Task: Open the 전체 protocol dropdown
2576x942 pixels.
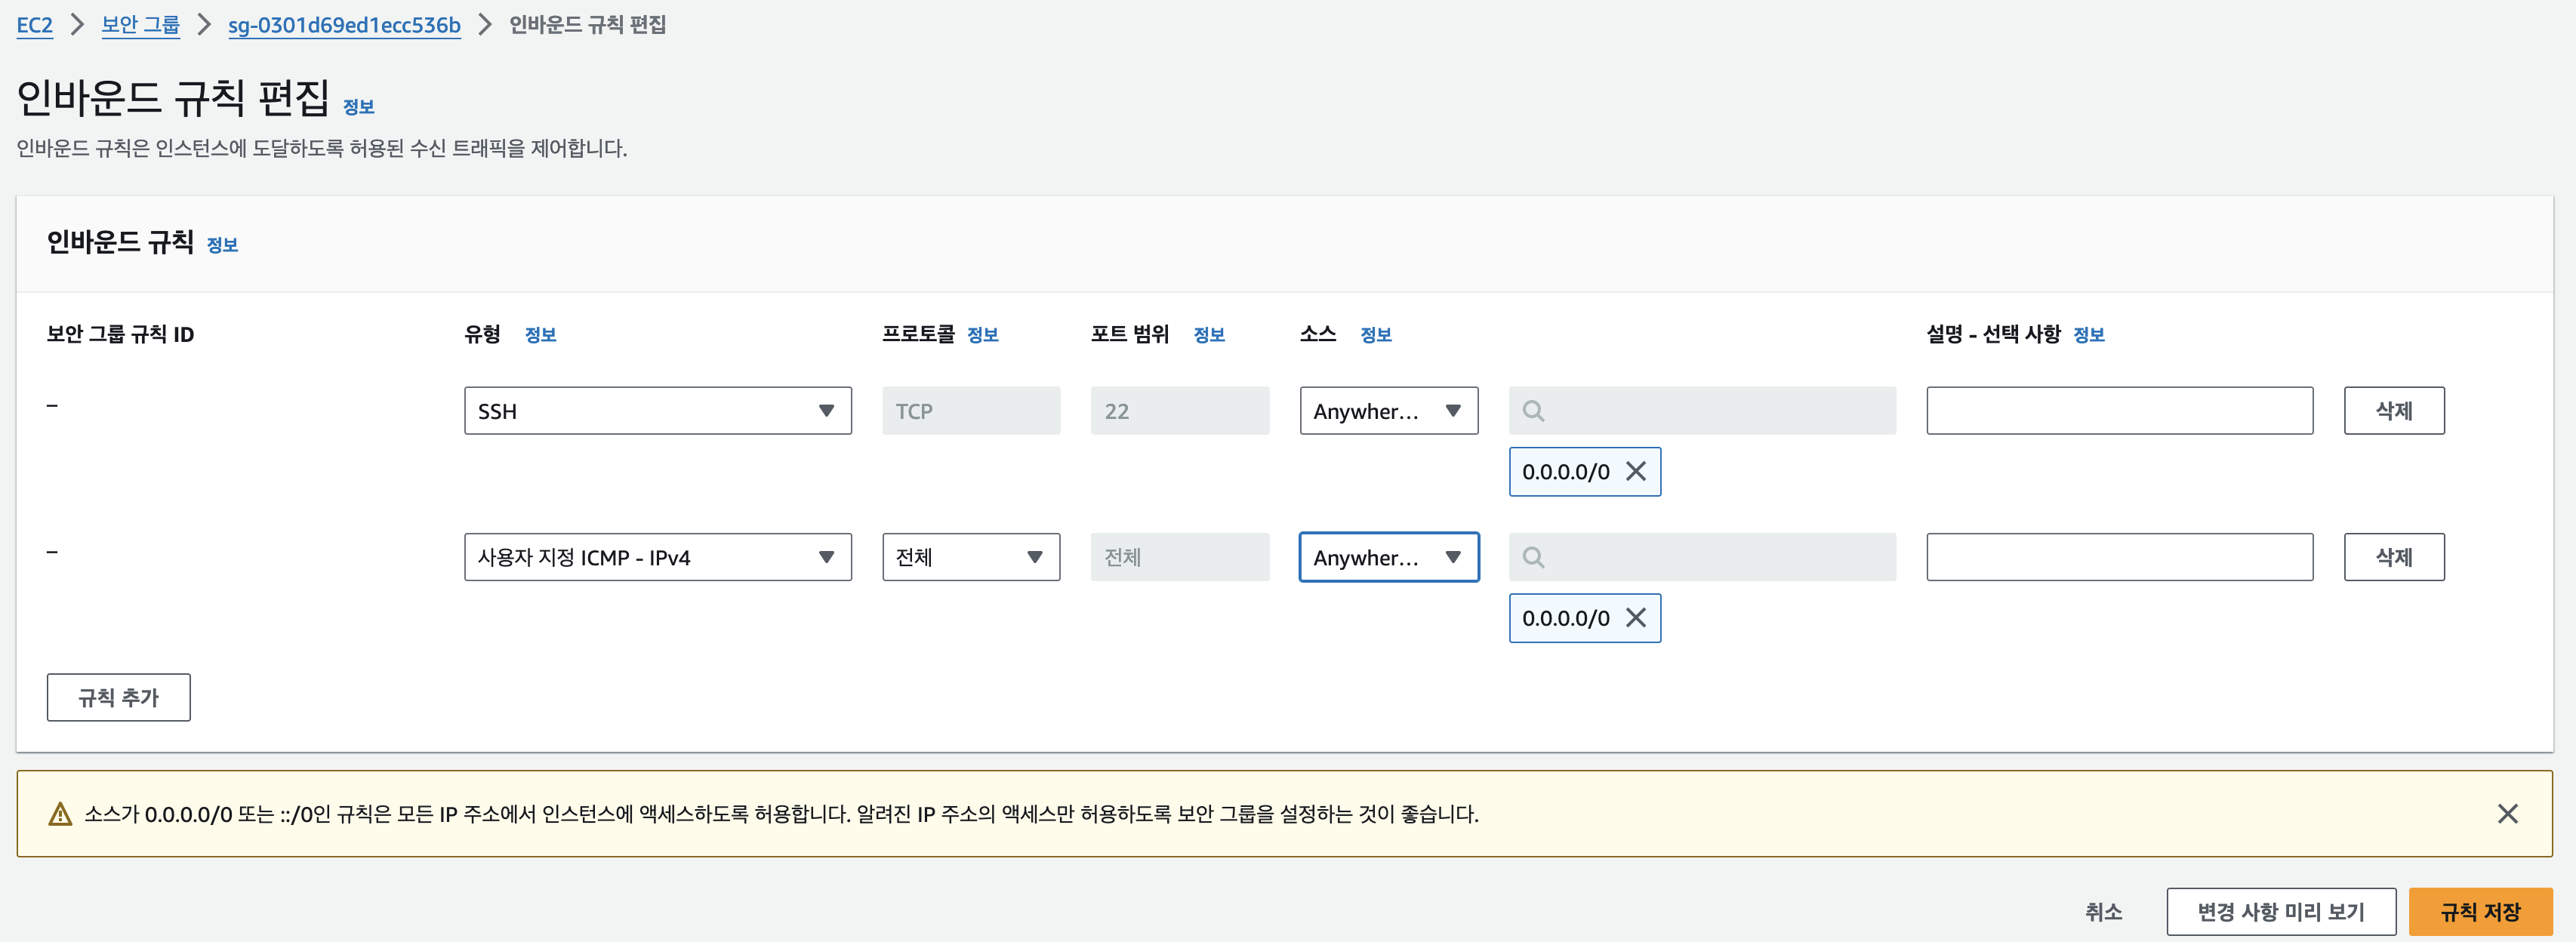Action: [970, 557]
